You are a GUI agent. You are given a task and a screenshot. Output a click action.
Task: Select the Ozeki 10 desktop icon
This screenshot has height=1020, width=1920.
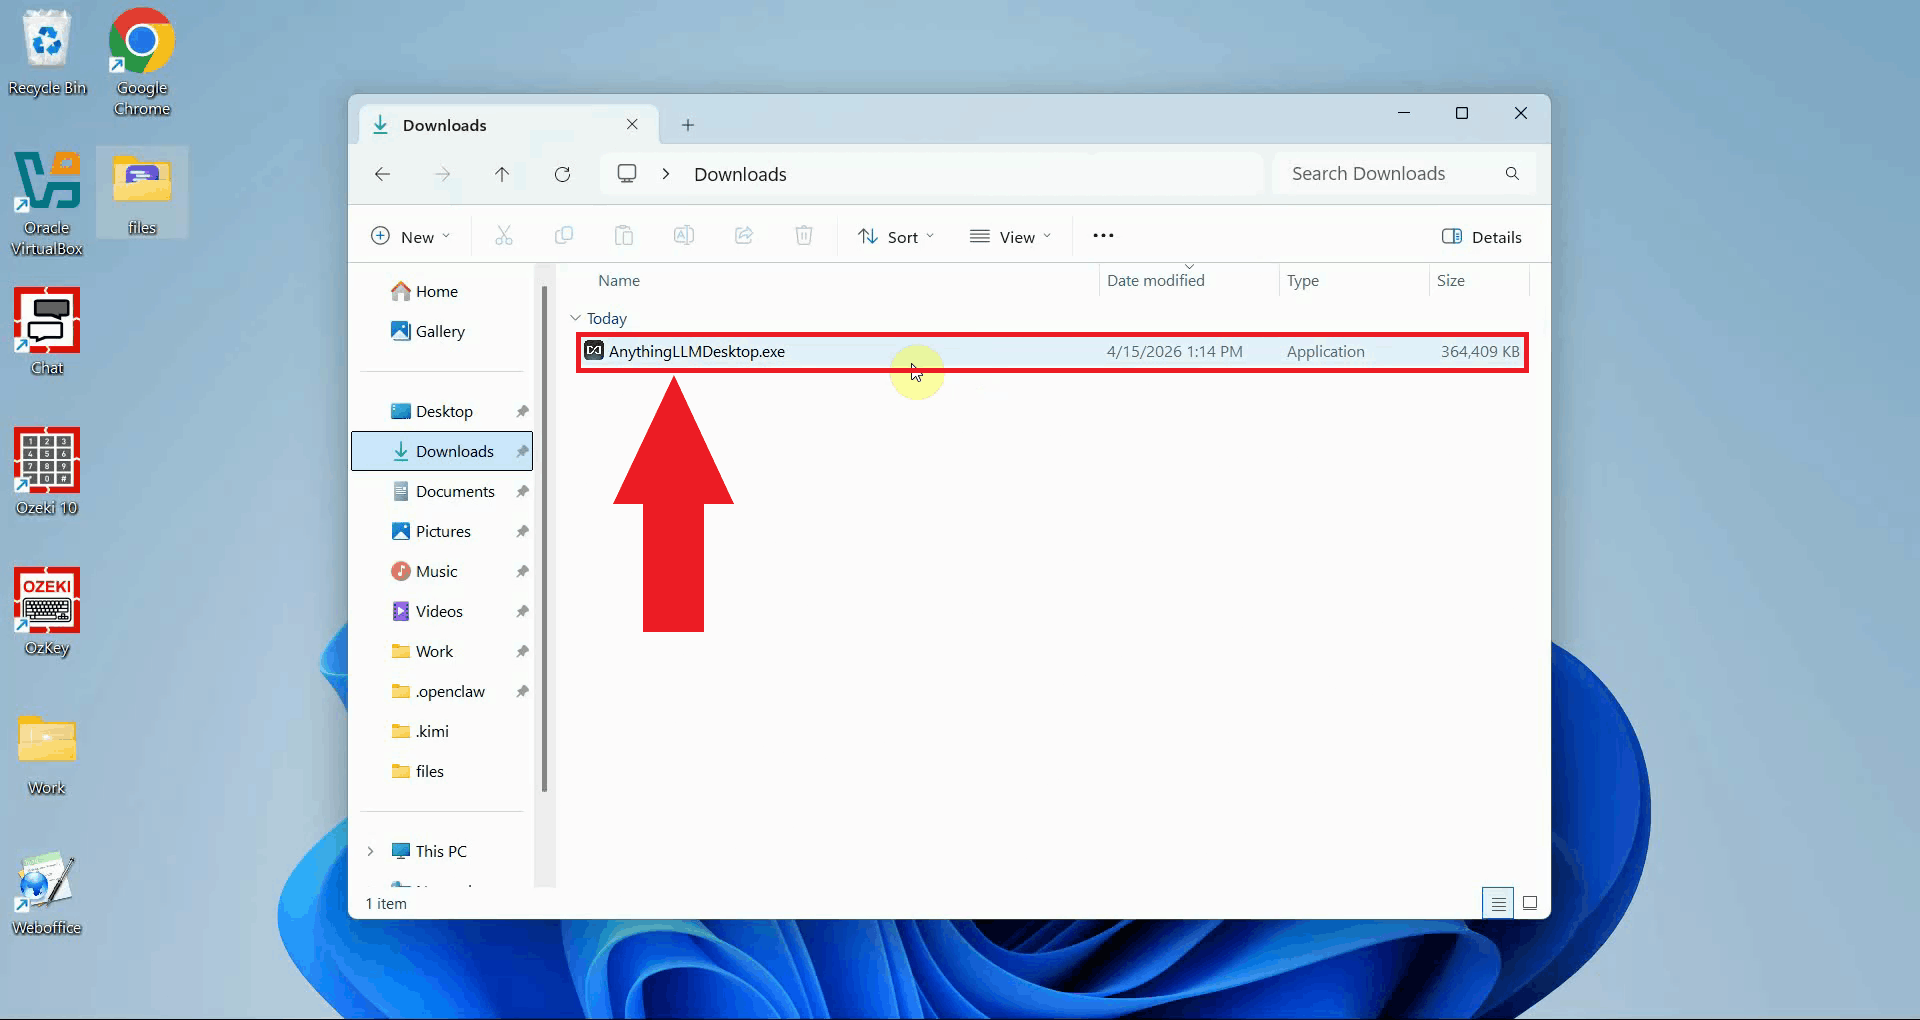[x=47, y=471]
